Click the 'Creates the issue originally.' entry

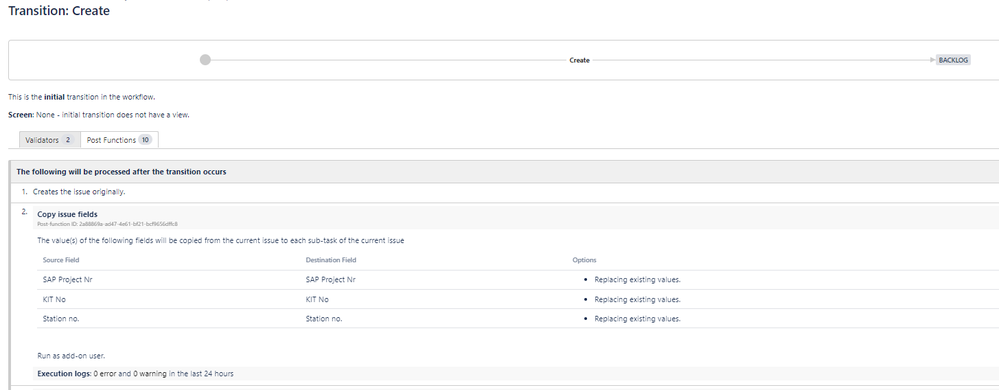point(79,192)
